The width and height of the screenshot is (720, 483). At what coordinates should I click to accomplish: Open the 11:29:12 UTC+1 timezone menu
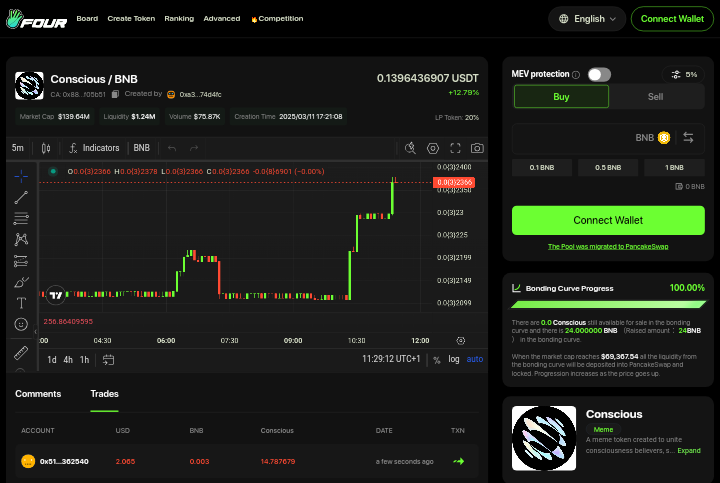(391, 359)
